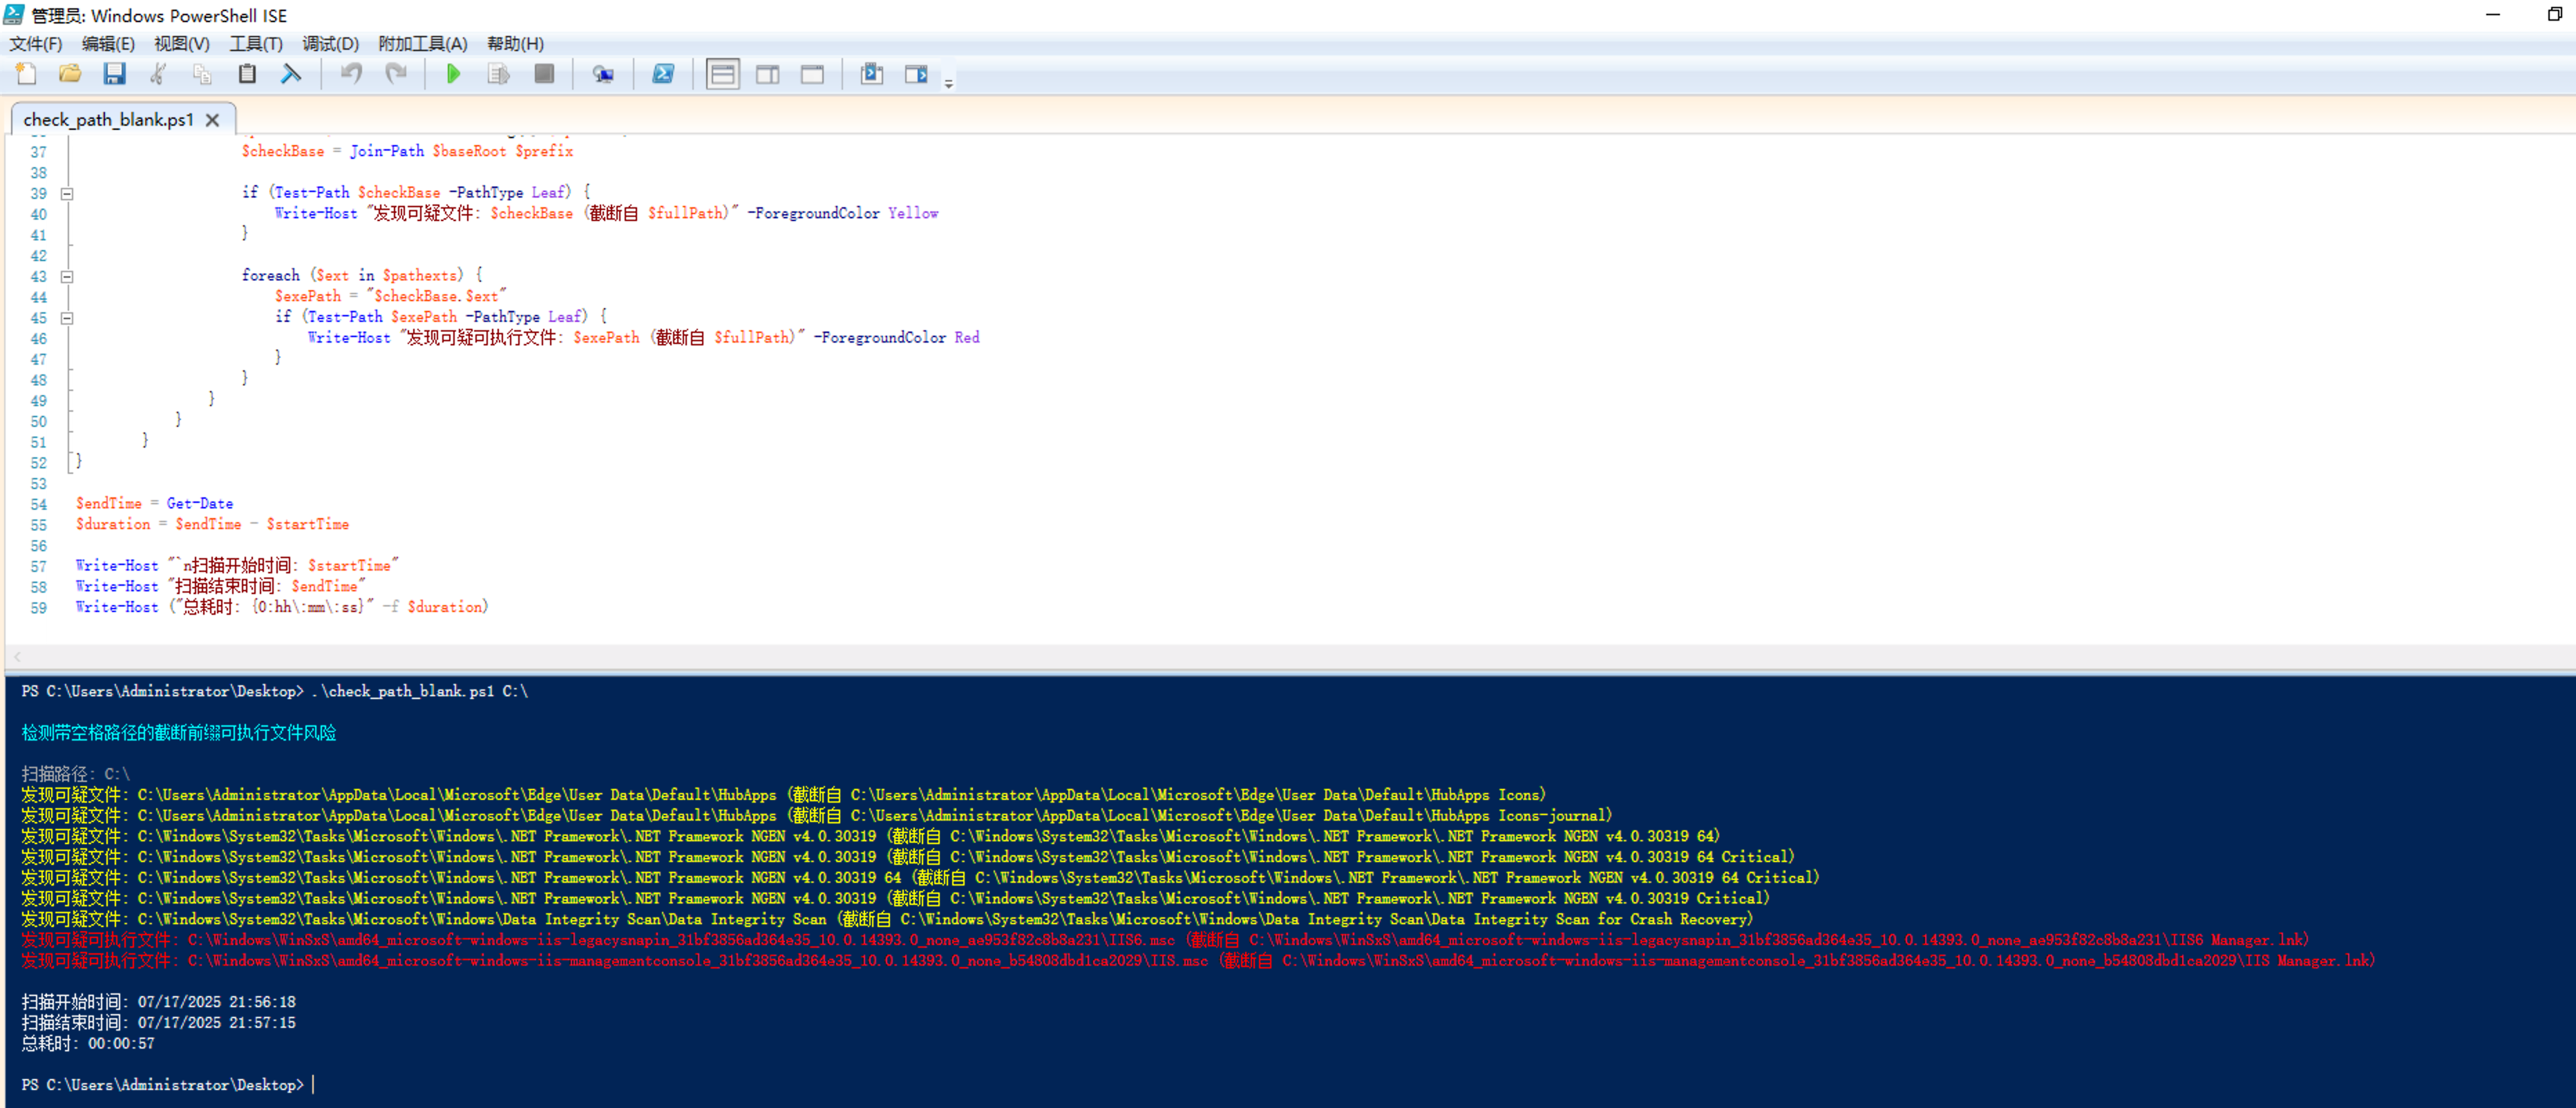Viewport: 2576px width, 1108px height.
Task: Toggle Show Script Pane Right layout
Action: tap(767, 74)
